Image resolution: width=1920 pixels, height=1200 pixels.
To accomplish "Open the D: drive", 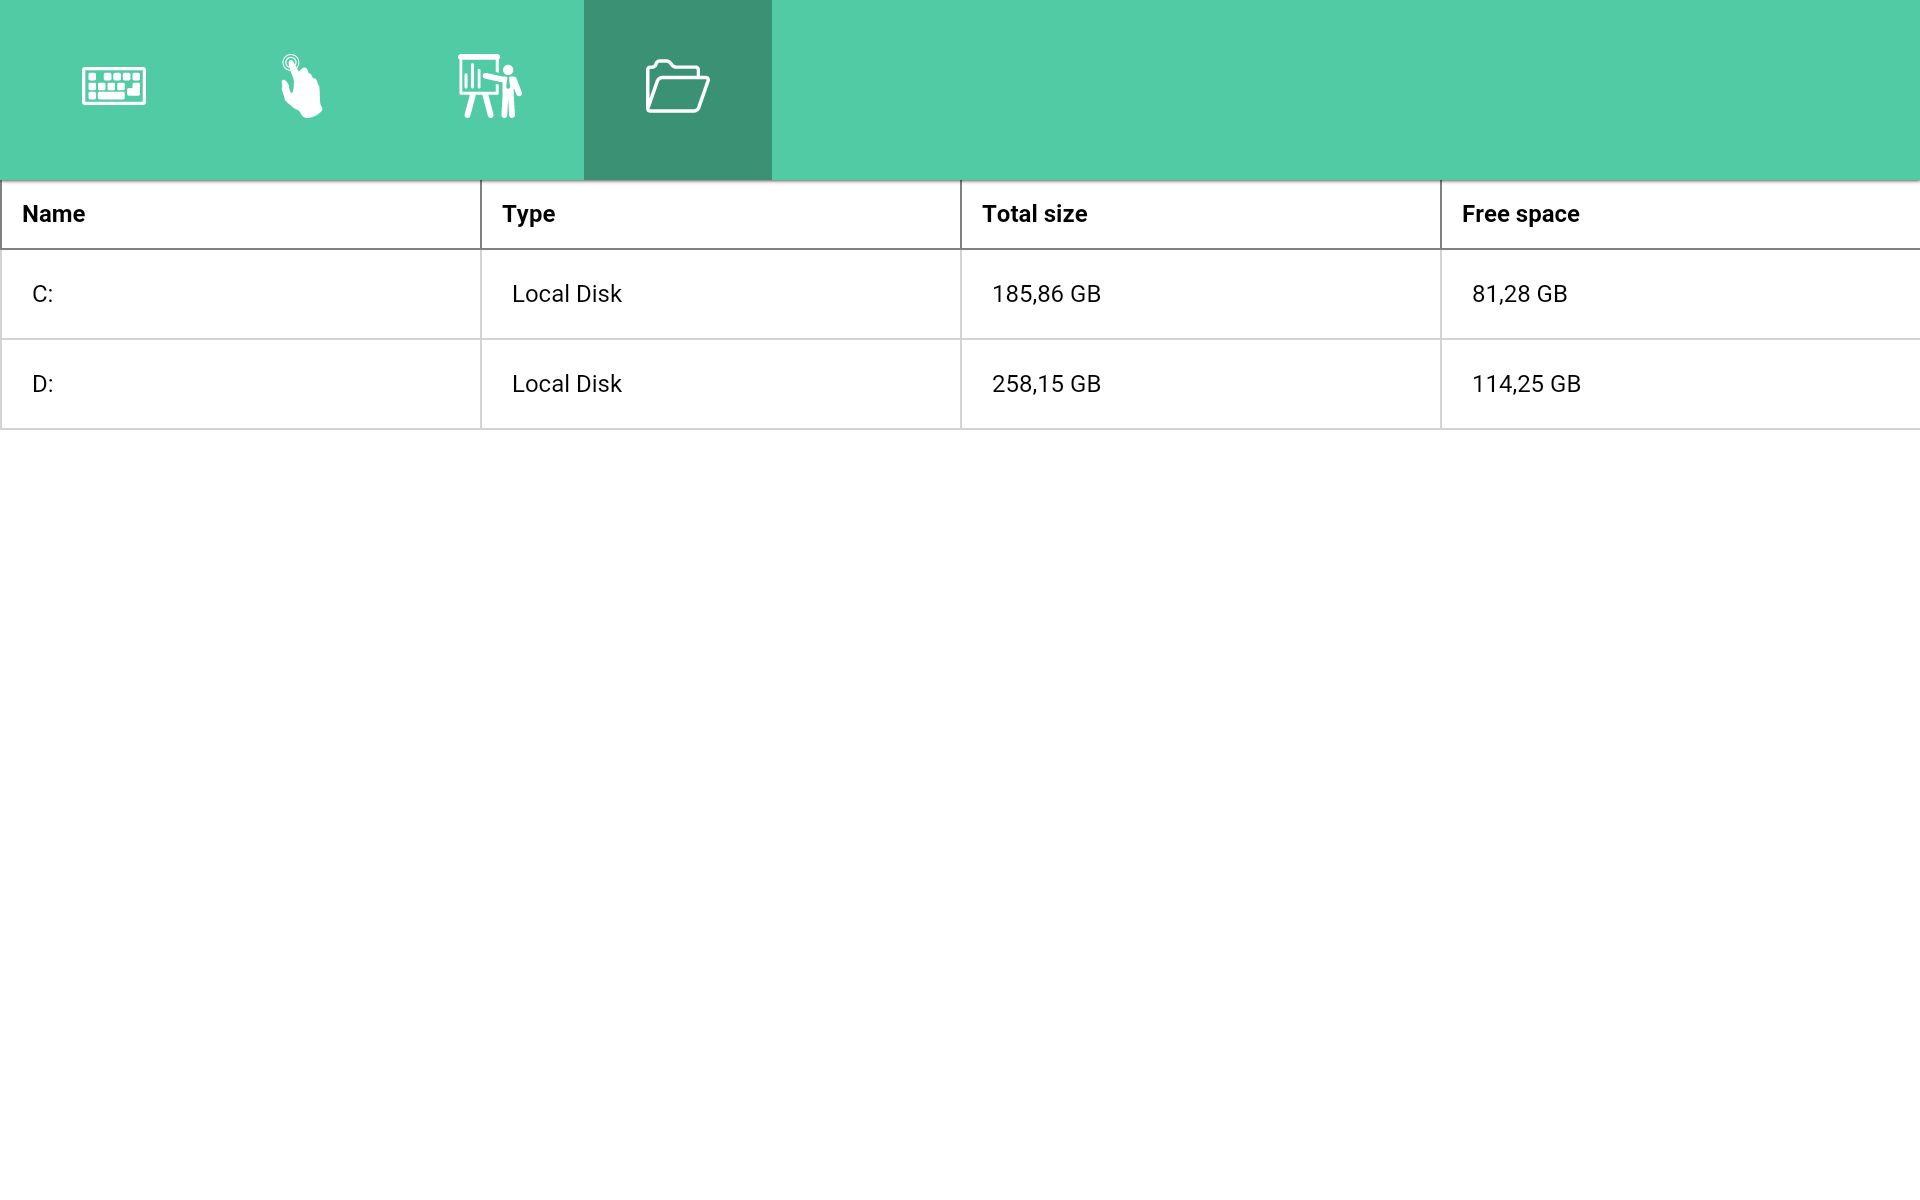I will 43,384.
